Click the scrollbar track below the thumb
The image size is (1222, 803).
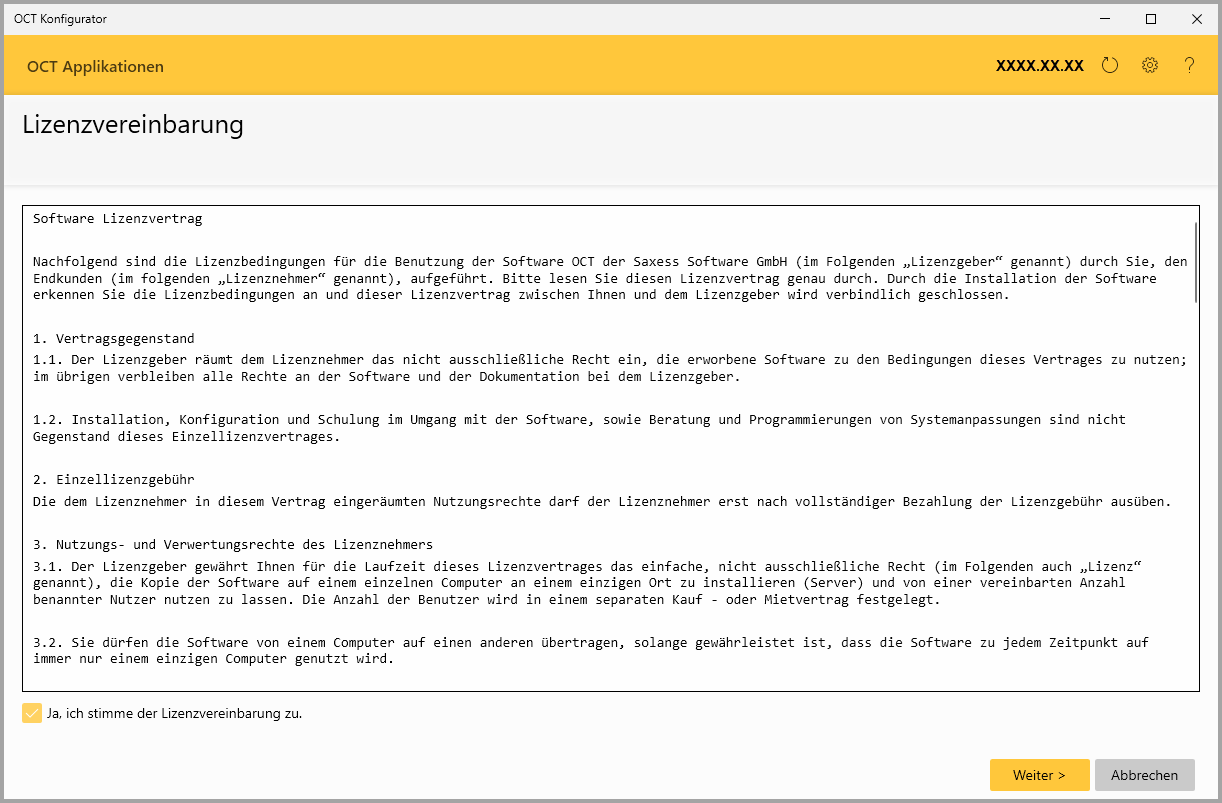[1194, 500]
